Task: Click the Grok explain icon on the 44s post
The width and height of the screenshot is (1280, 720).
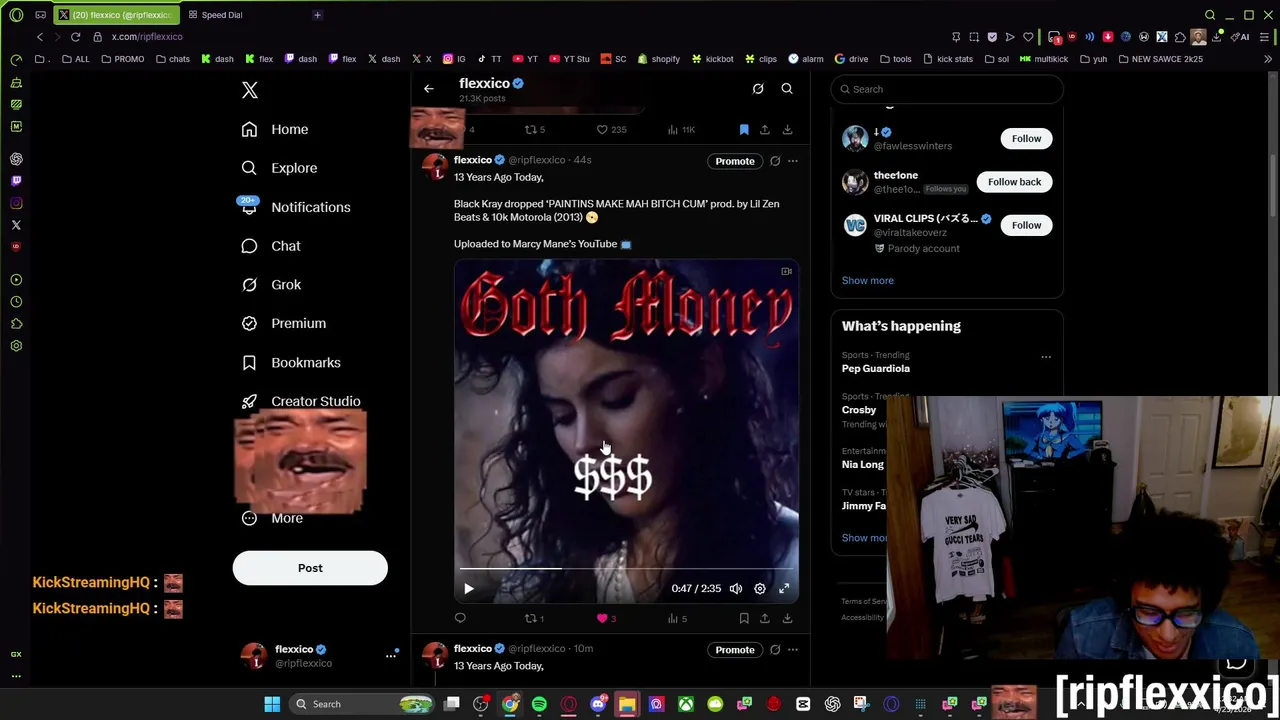Action: 775,161
